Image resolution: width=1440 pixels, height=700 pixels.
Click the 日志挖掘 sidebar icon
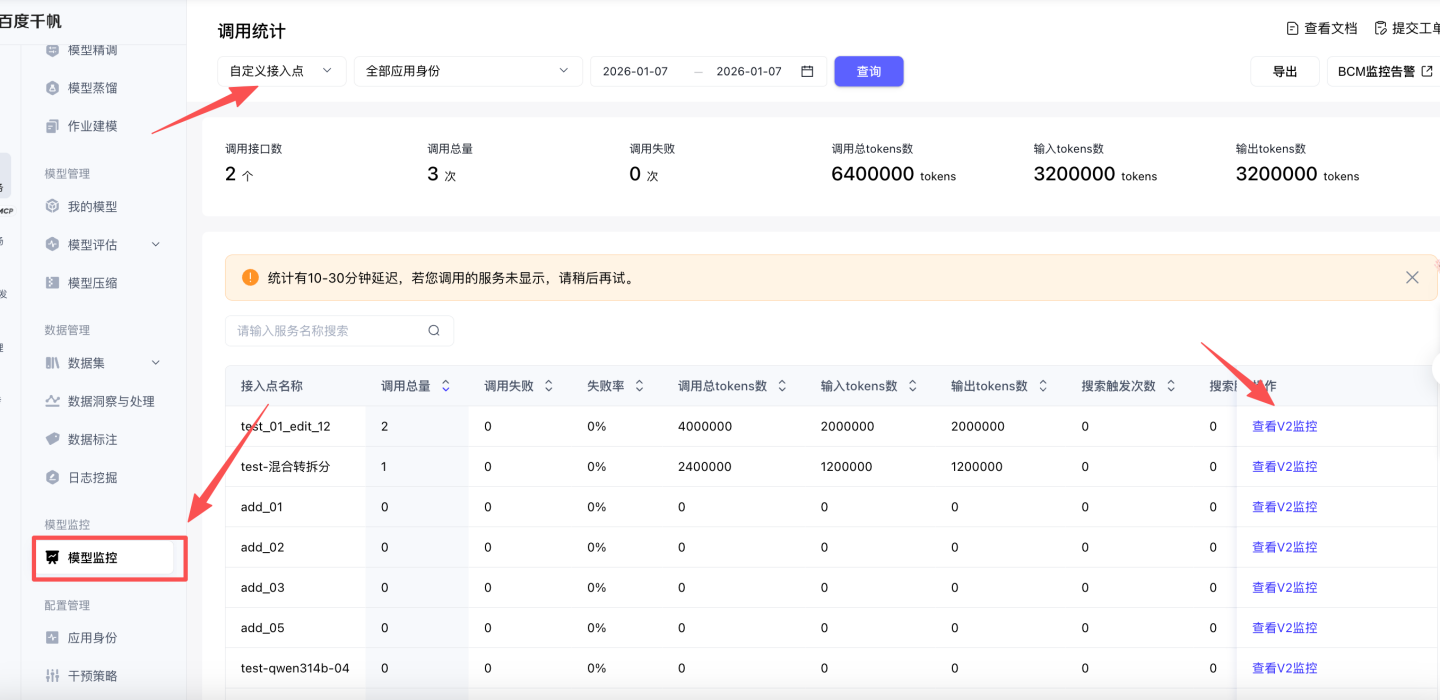[53, 478]
